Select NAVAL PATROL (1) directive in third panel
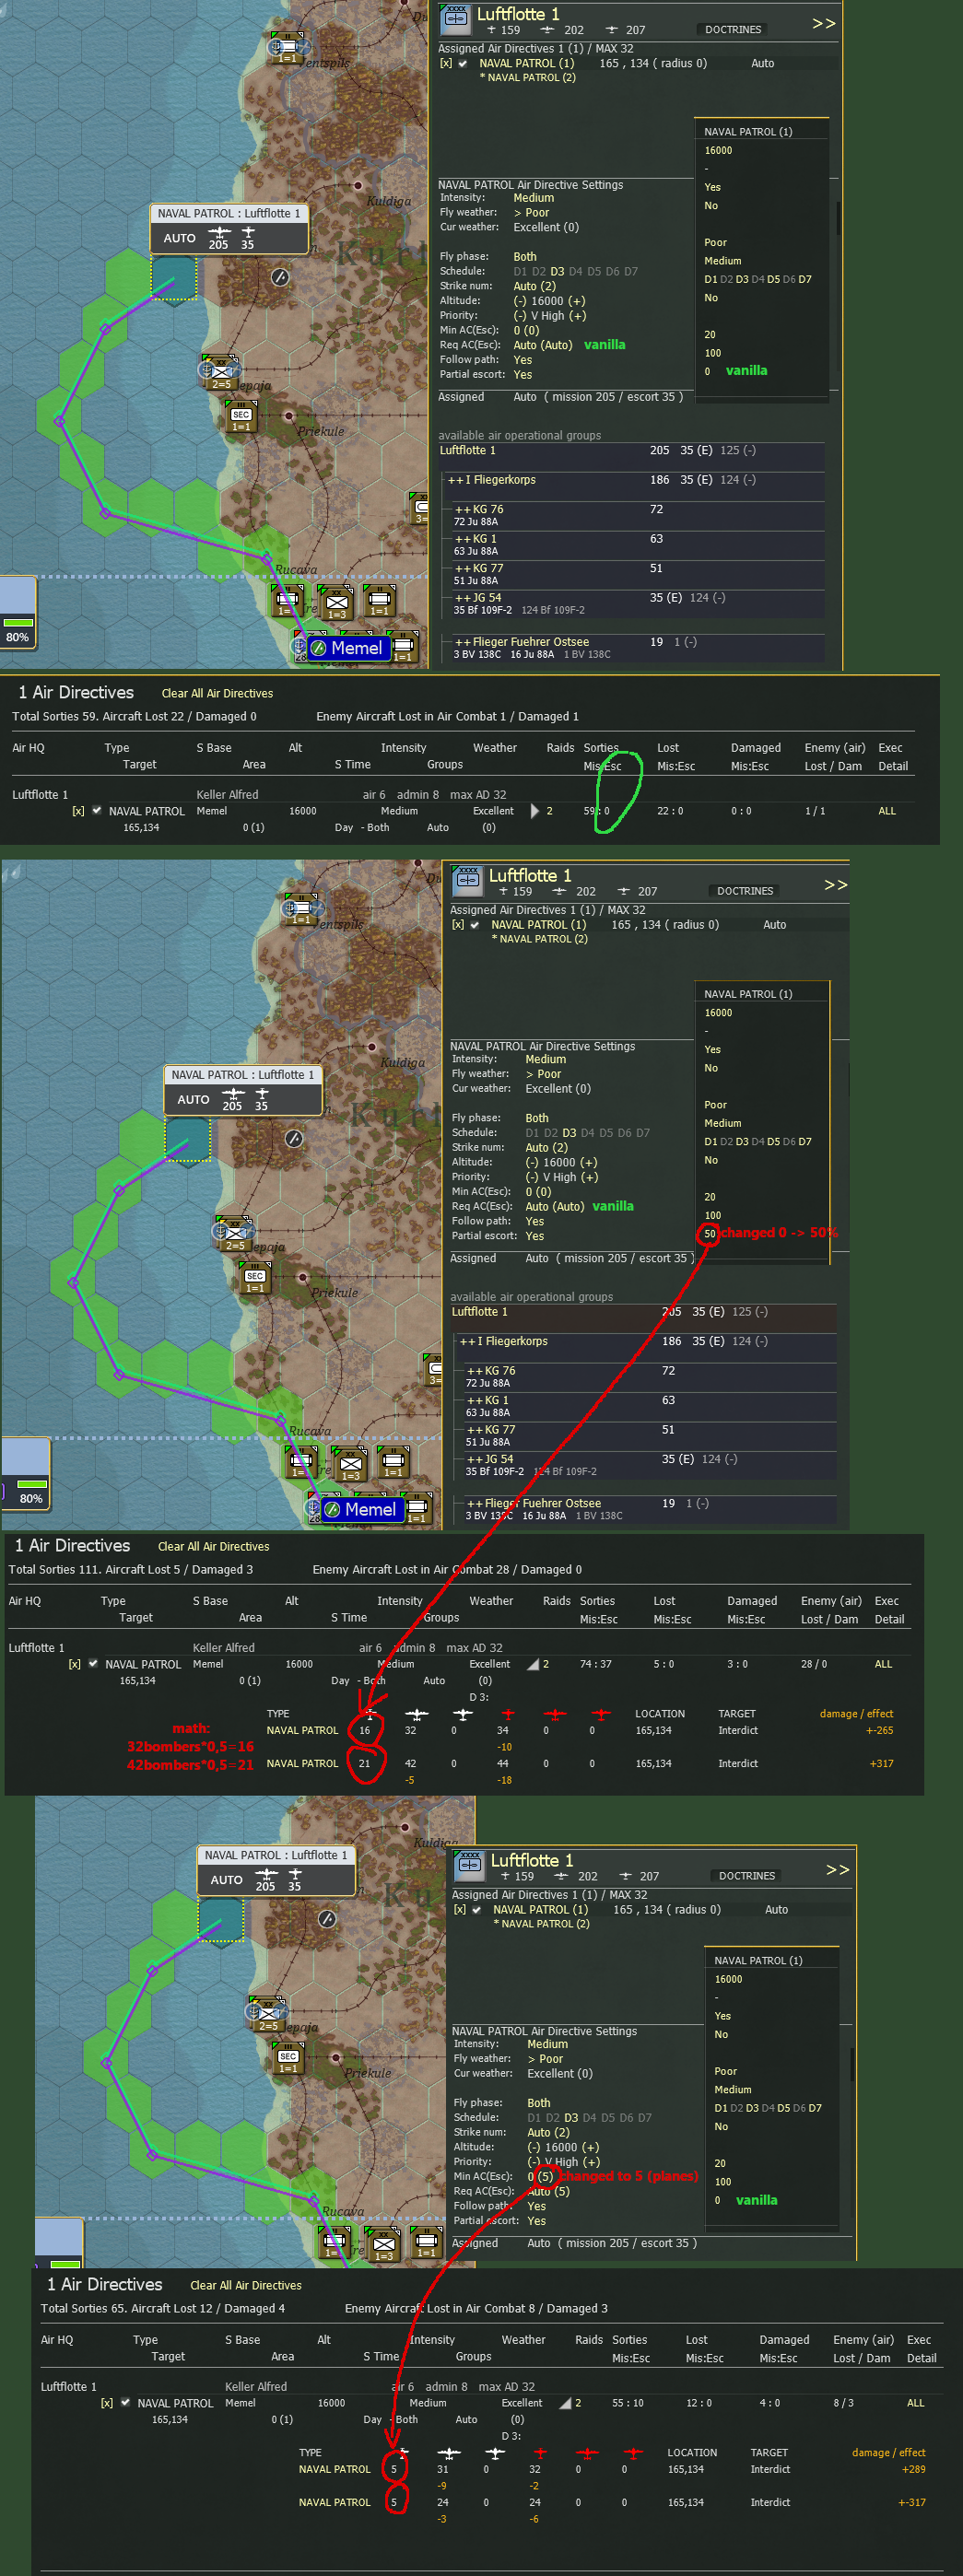This screenshot has height=2576, width=963. point(540,1910)
